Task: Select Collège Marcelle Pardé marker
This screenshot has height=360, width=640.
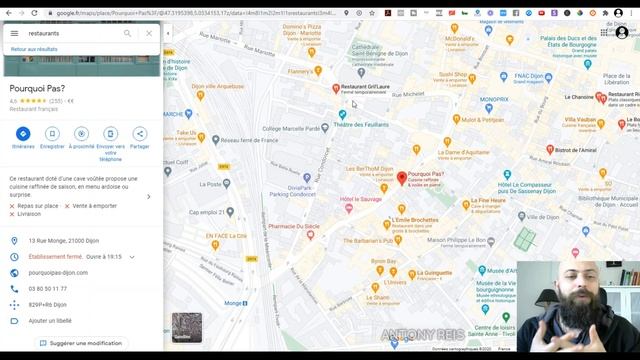Action: click(x=325, y=128)
